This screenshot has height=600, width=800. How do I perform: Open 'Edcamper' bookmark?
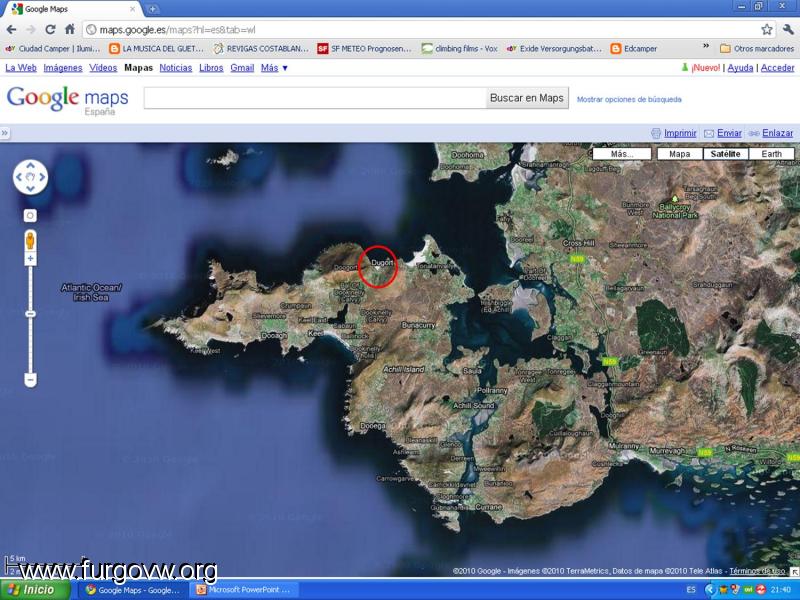point(634,48)
